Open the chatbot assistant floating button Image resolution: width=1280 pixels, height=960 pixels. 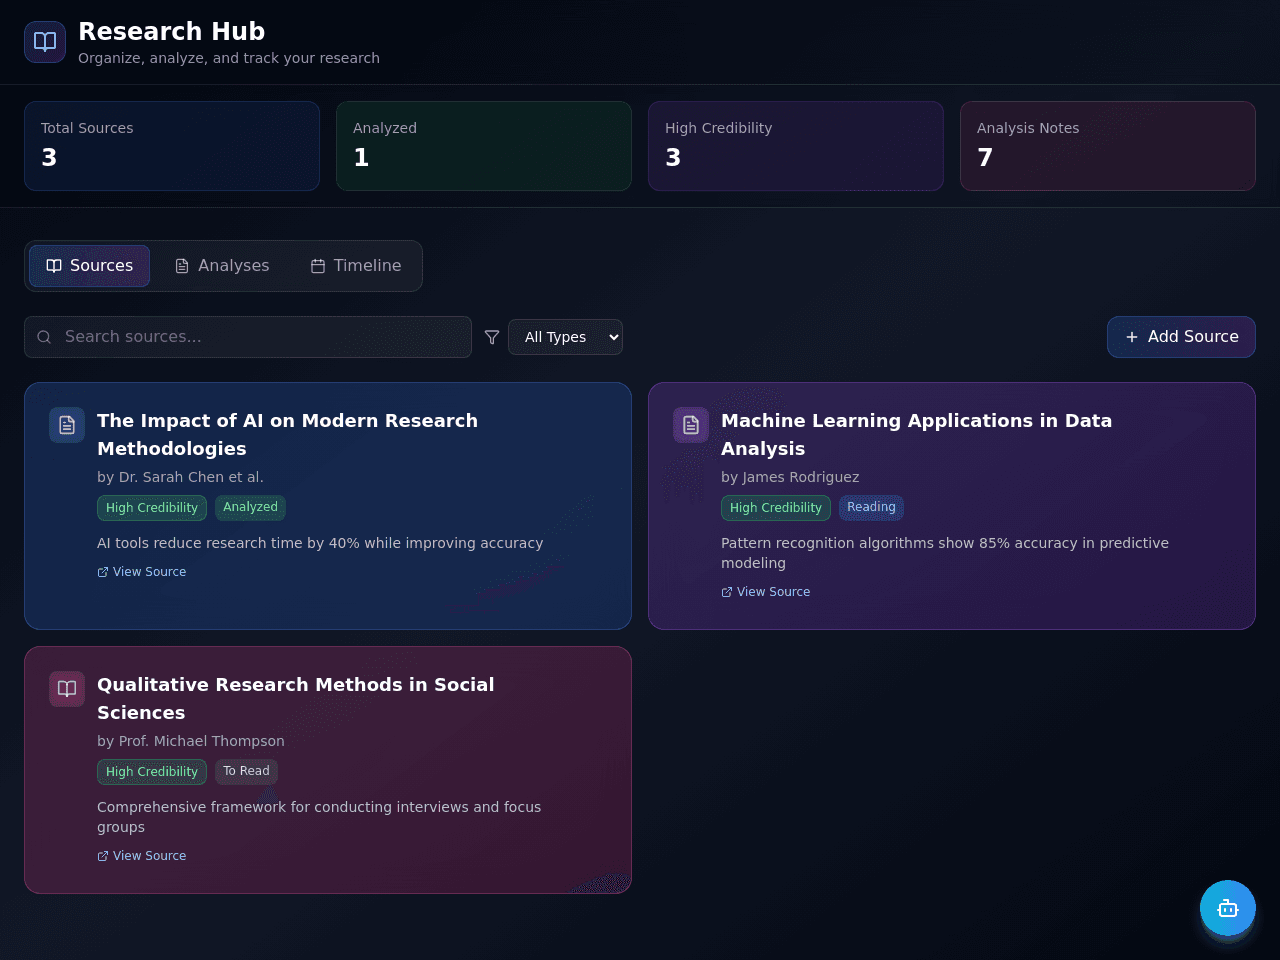tap(1228, 908)
